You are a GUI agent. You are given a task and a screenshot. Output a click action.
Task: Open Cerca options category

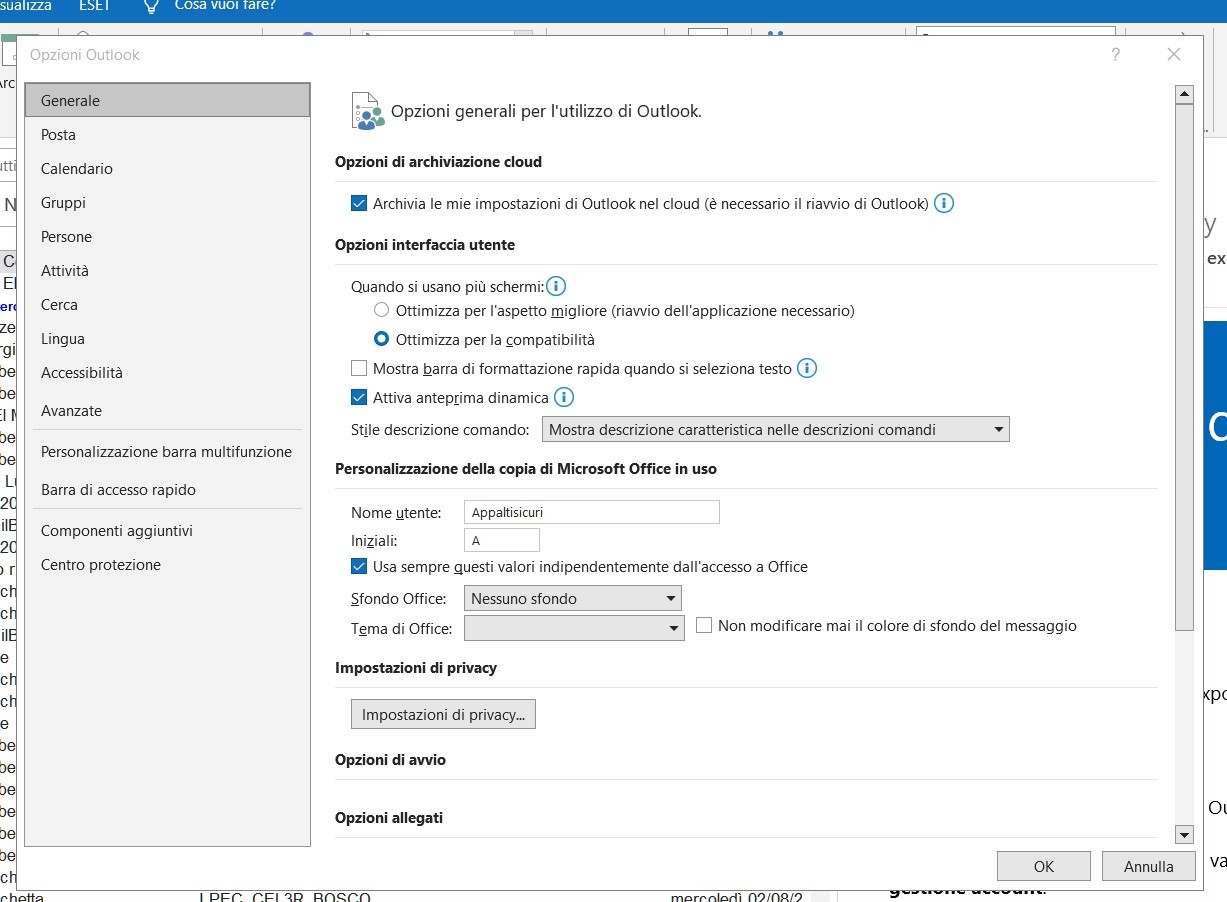click(x=168, y=305)
